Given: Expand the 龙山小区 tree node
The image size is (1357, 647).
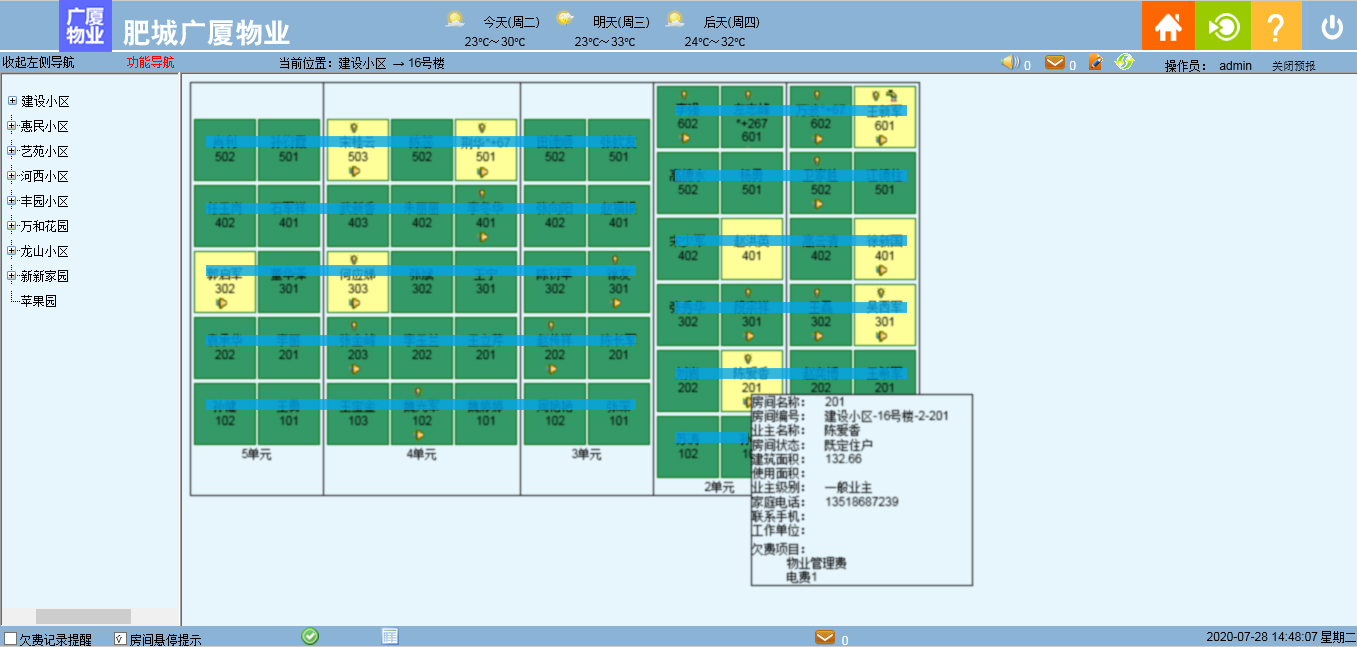Looking at the screenshot, I should coord(12,251).
